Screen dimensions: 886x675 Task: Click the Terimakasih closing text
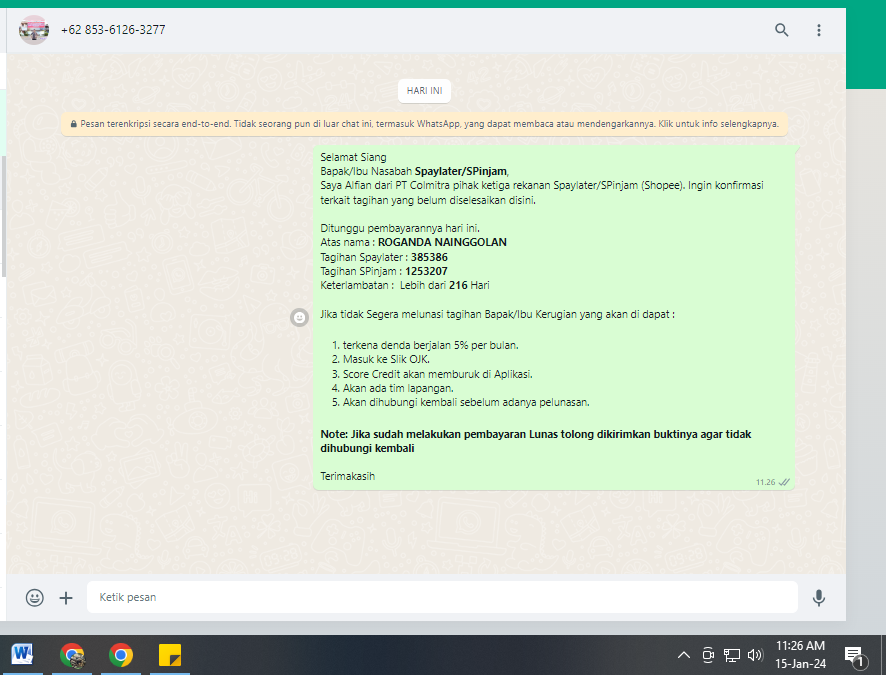348,476
